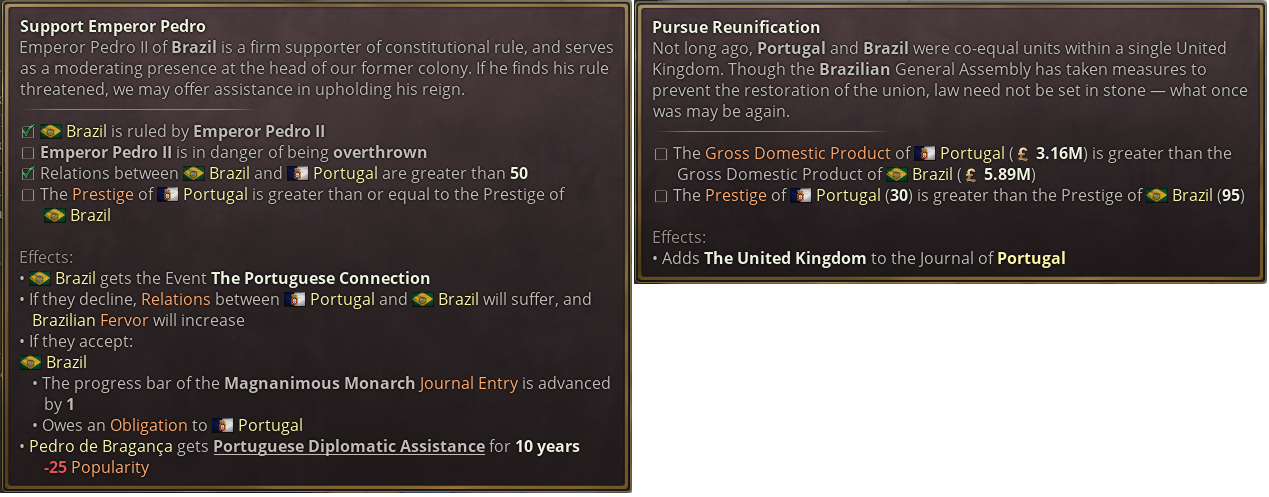1269x497 pixels.
Task: Click Portugal flag in the 3.16M GDP line
Action: (924, 153)
